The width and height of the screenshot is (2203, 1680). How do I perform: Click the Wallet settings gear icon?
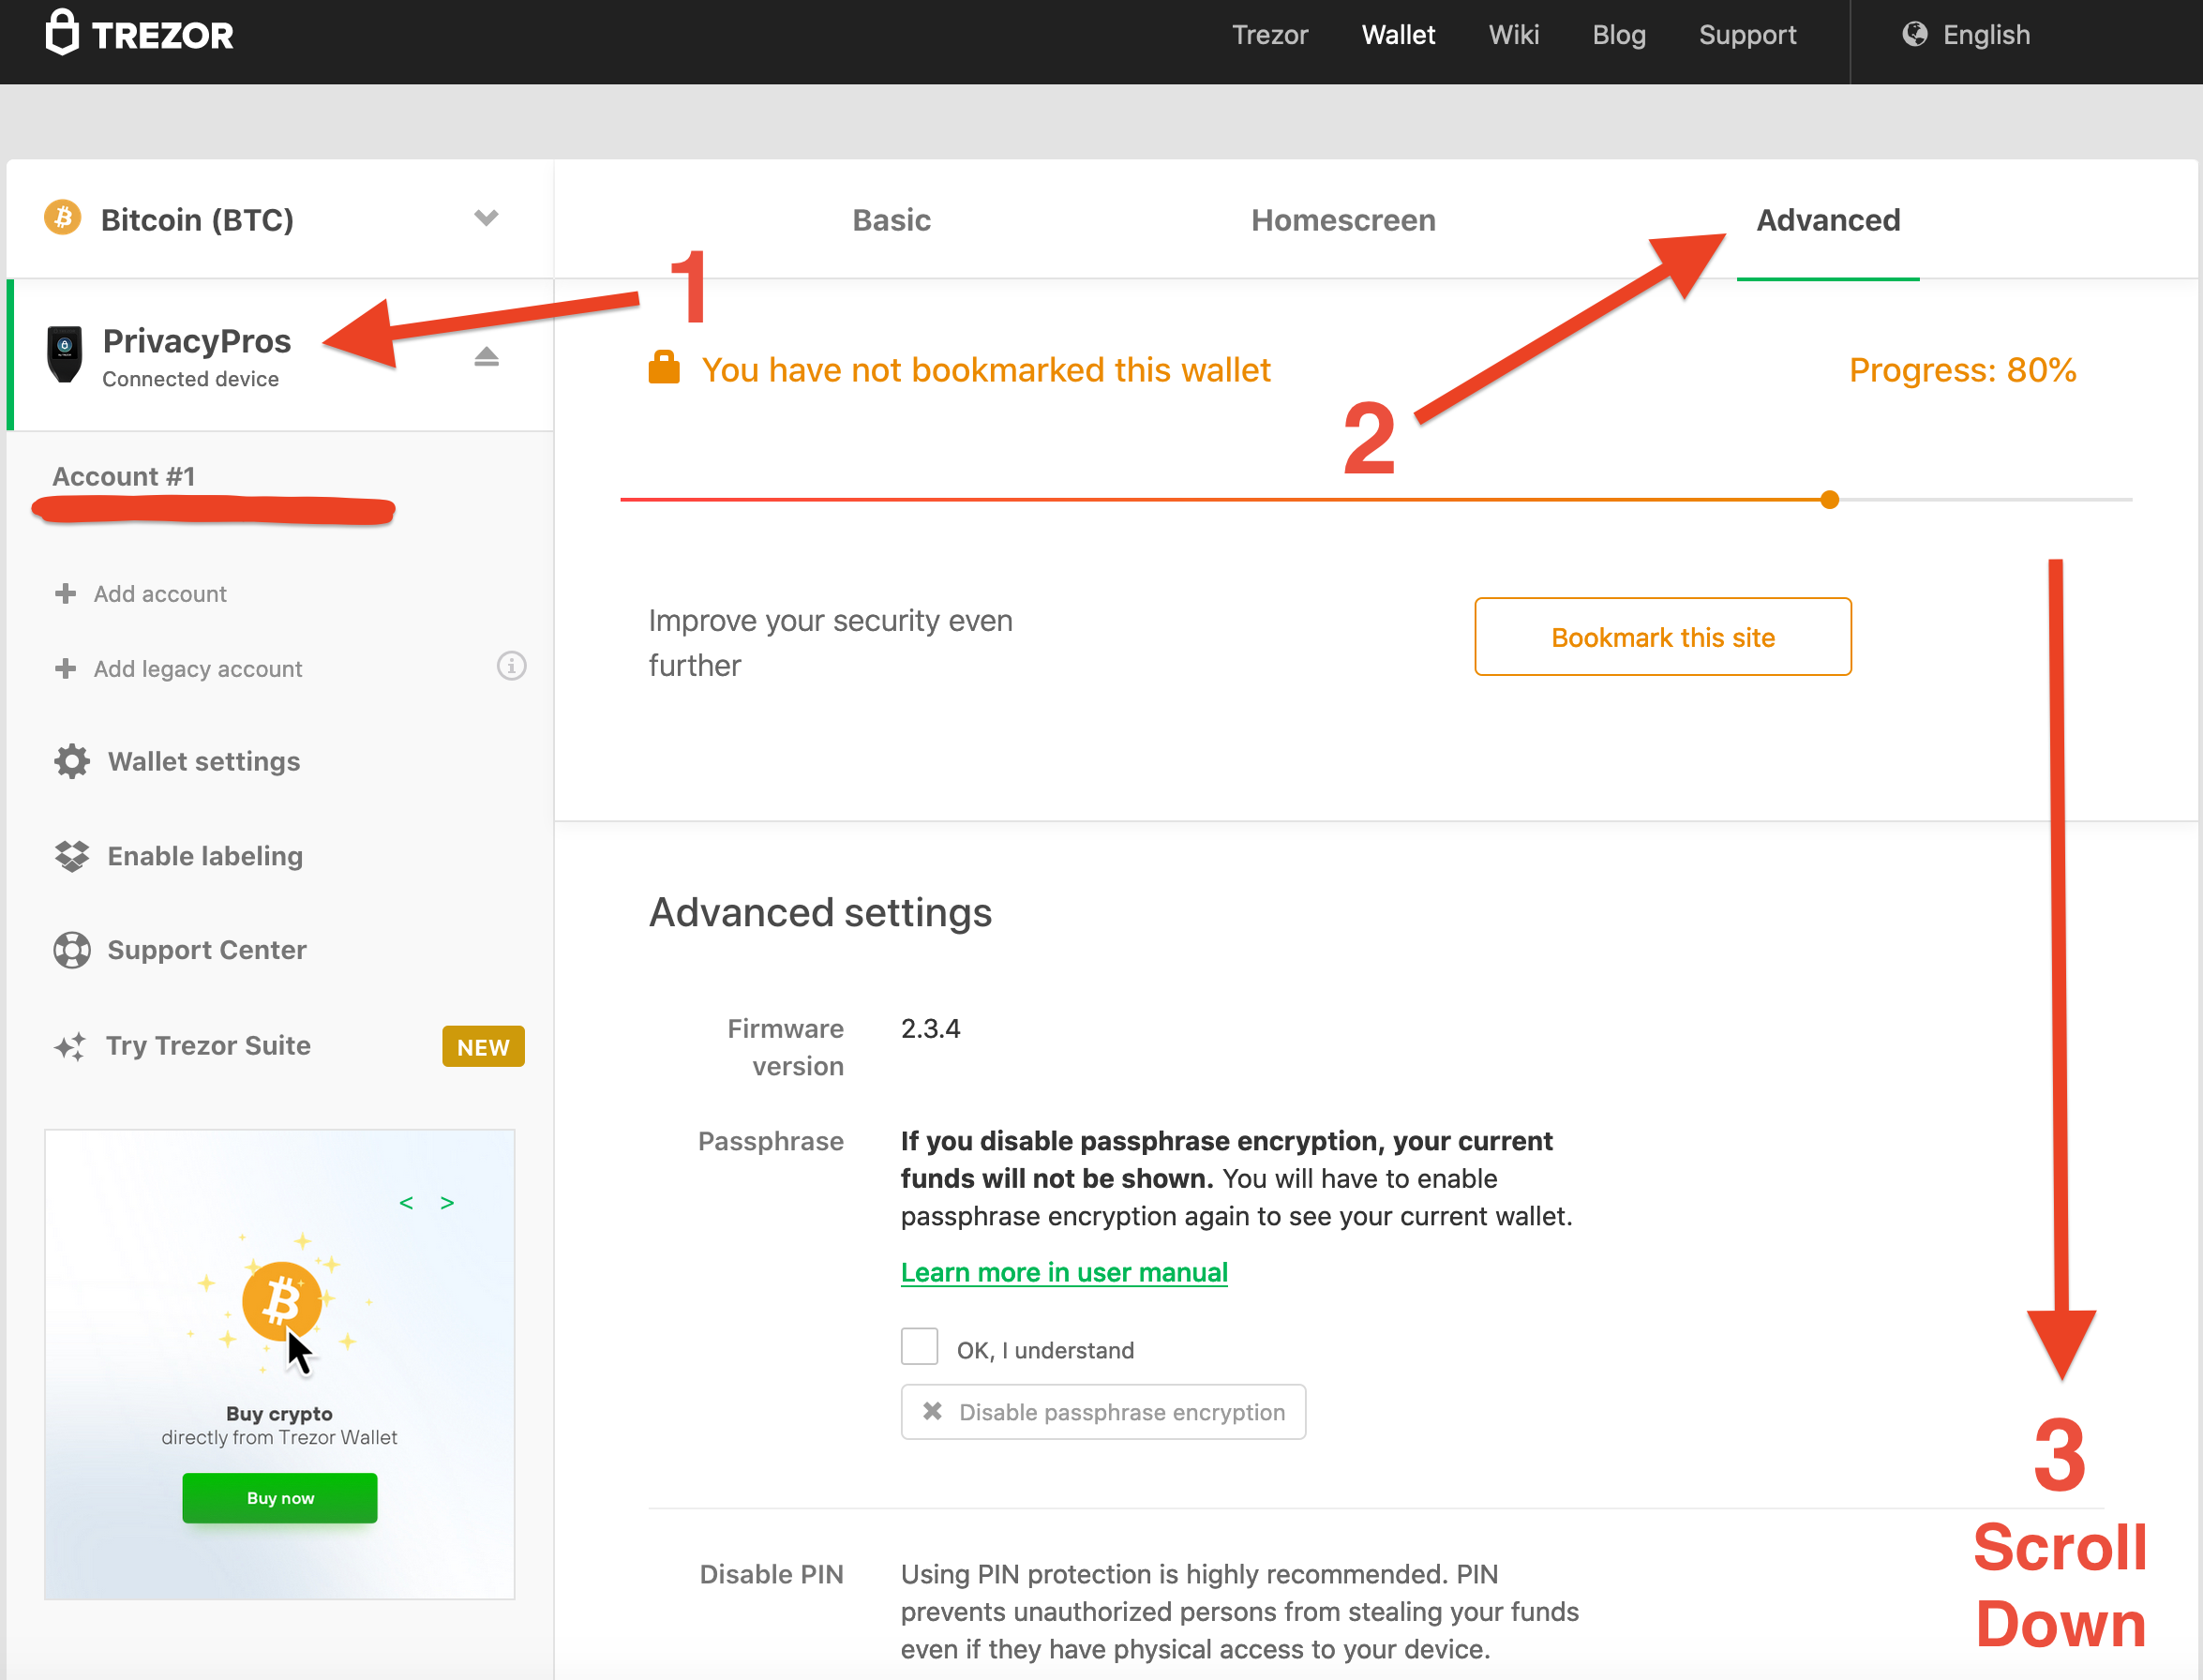72,761
